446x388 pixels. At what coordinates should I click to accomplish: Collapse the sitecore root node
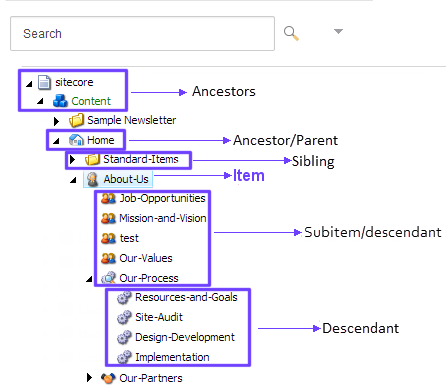click(x=29, y=84)
